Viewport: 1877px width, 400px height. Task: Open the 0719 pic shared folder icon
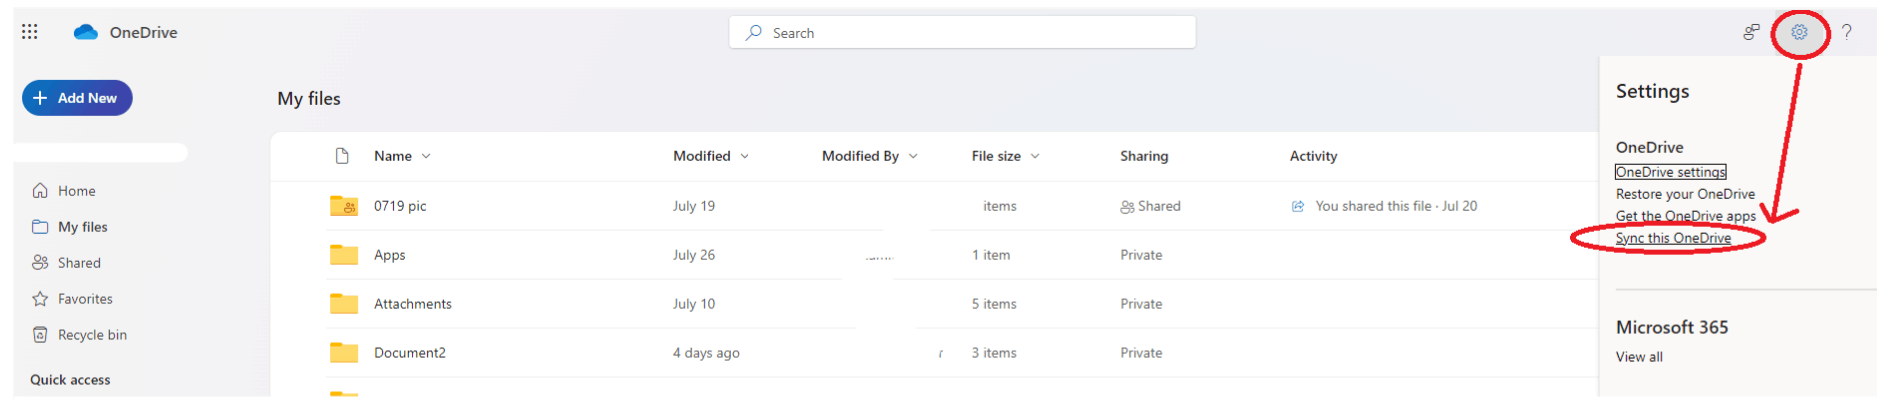pyautogui.click(x=344, y=206)
